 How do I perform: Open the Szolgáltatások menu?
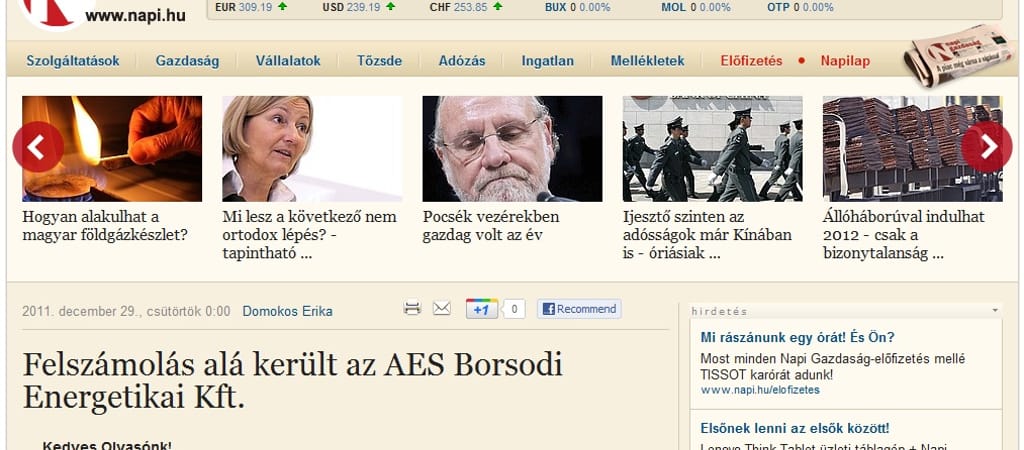tap(72, 61)
